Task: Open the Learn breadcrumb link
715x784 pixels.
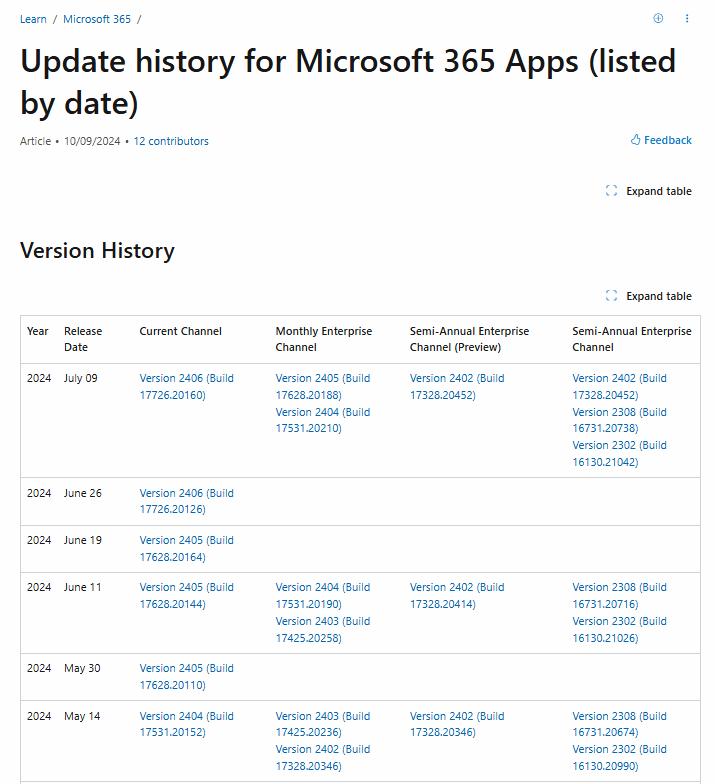Action: click(33, 19)
